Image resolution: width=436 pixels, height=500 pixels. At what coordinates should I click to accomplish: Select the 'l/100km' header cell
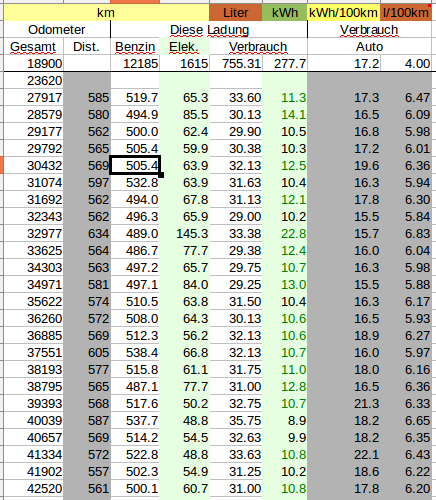click(406, 13)
